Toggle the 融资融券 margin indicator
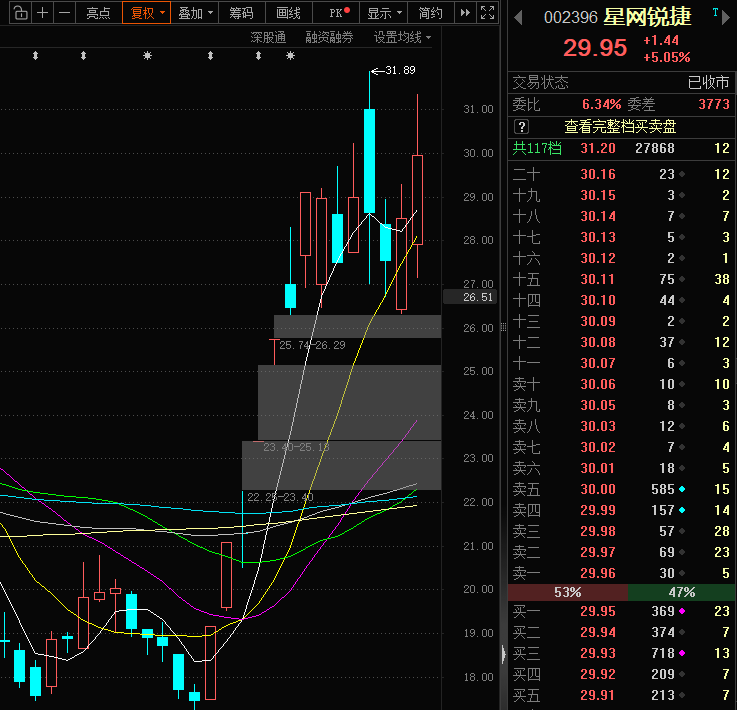Screen dimensions: 737x710 click(x=329, y=38)
